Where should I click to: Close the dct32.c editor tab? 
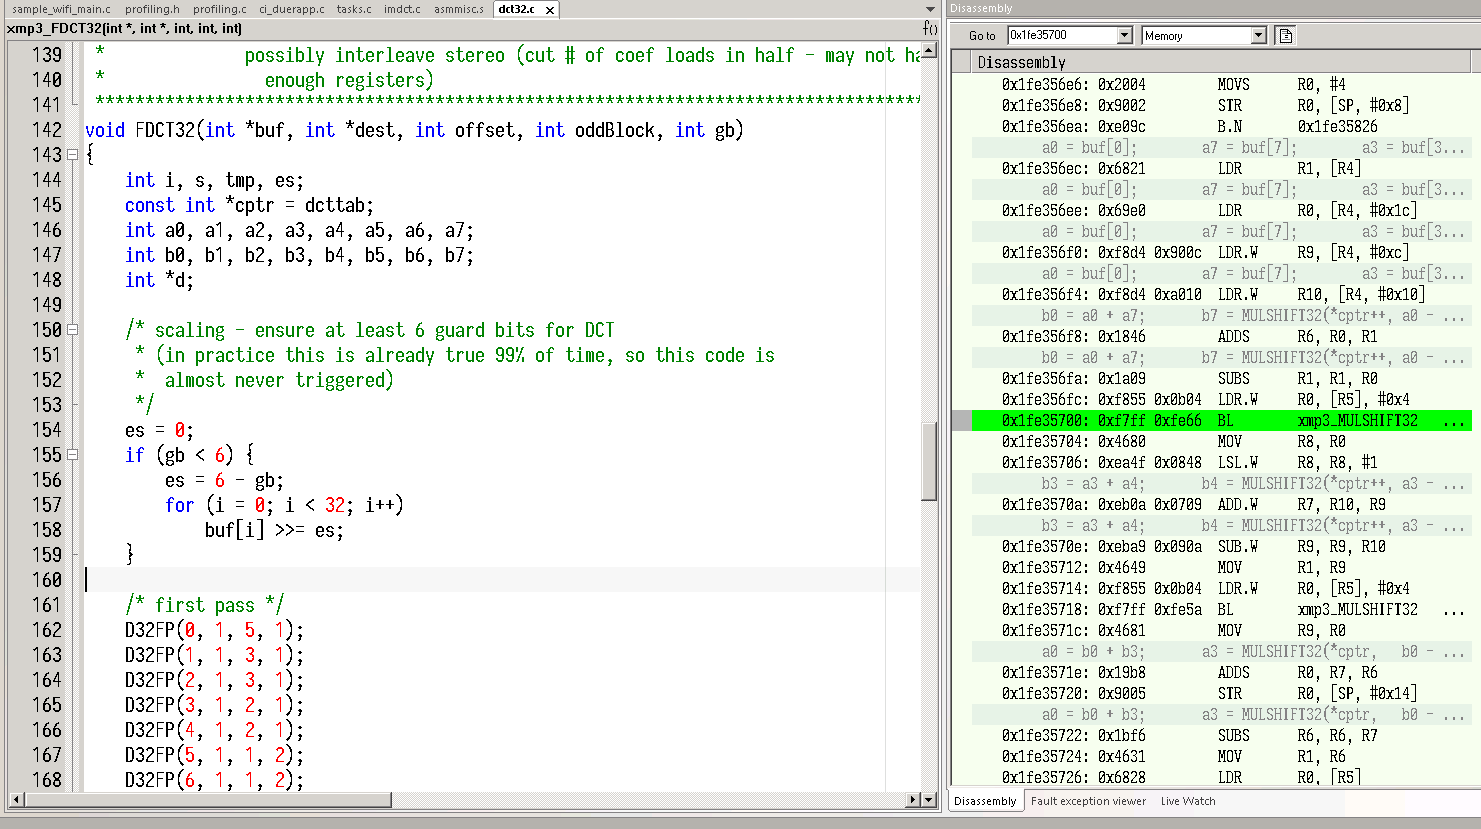pos(549,10)
